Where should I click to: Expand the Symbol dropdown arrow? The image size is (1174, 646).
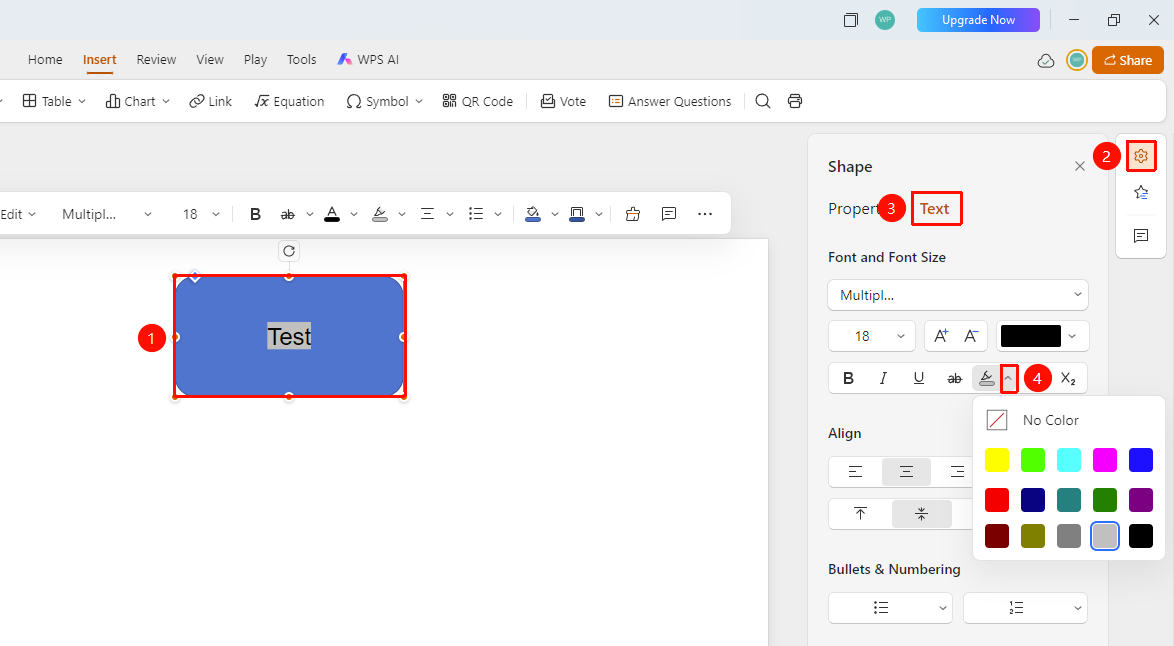click(419, 101)
